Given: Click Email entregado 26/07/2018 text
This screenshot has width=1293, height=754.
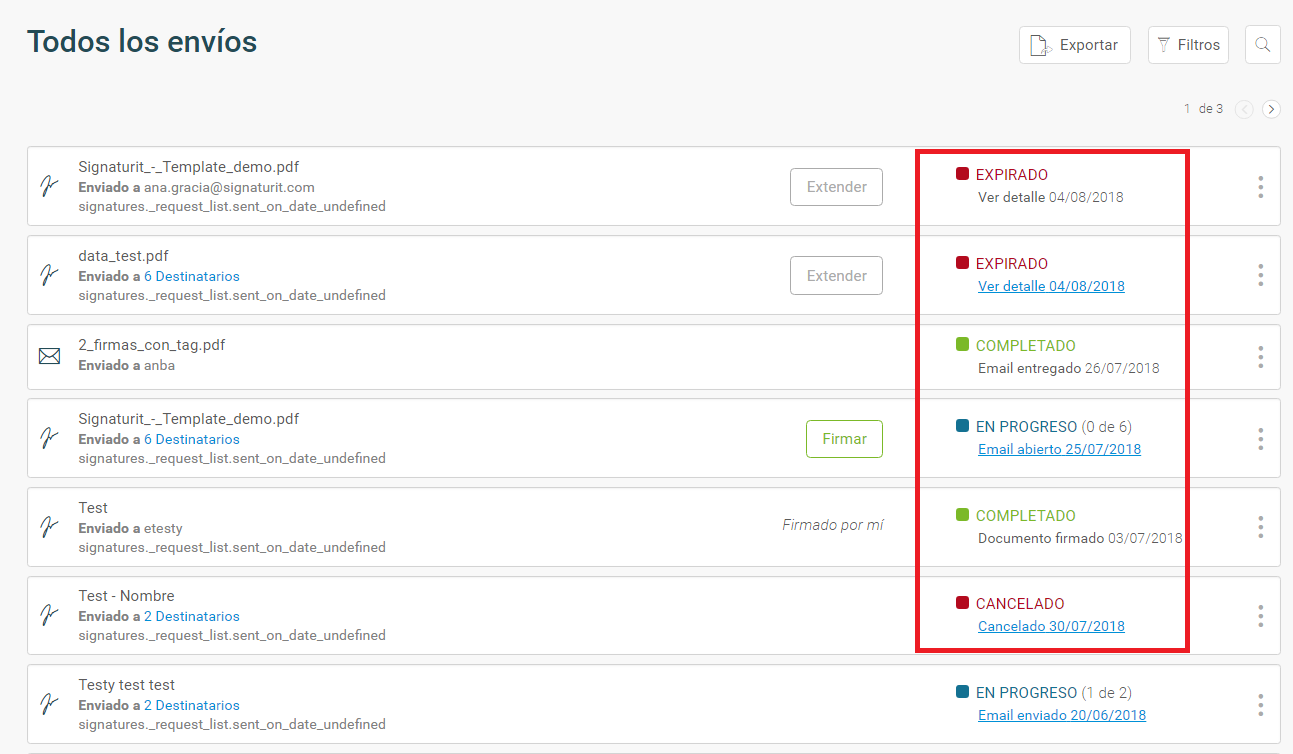Looking at the screenshot, I should [x=1069, y=368].
